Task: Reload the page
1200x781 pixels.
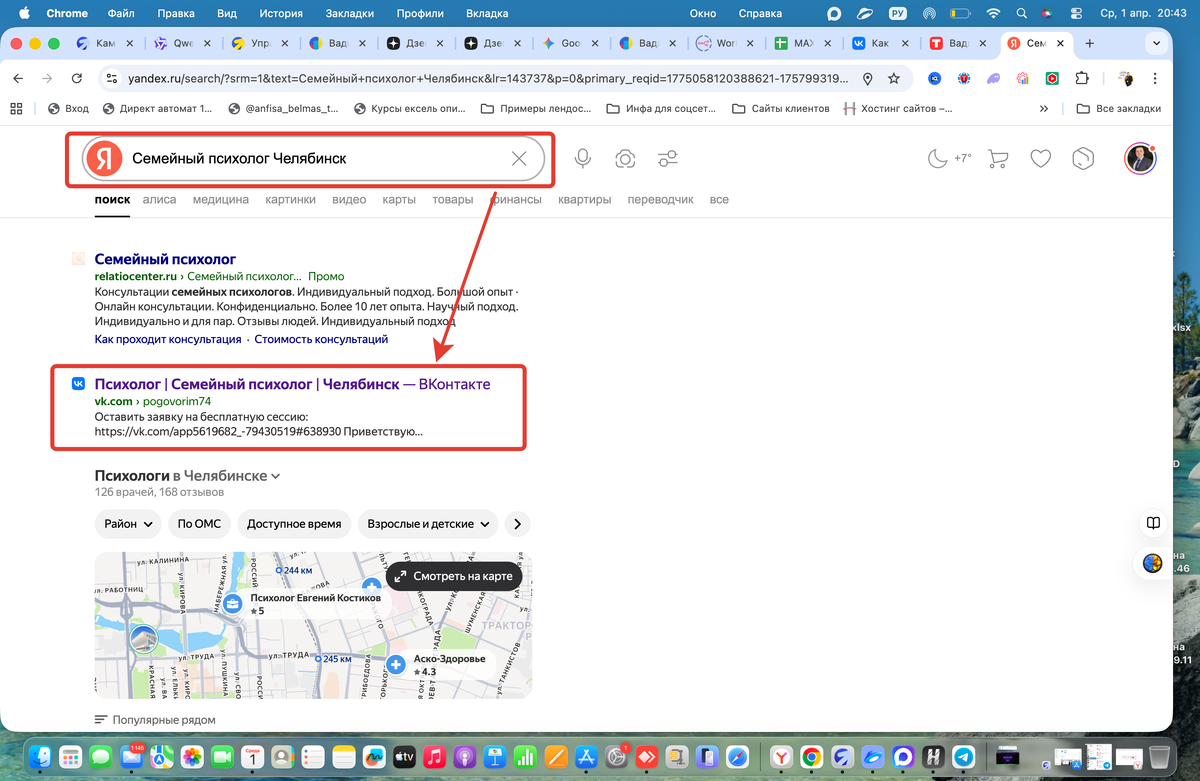Action: coord(76,79)
